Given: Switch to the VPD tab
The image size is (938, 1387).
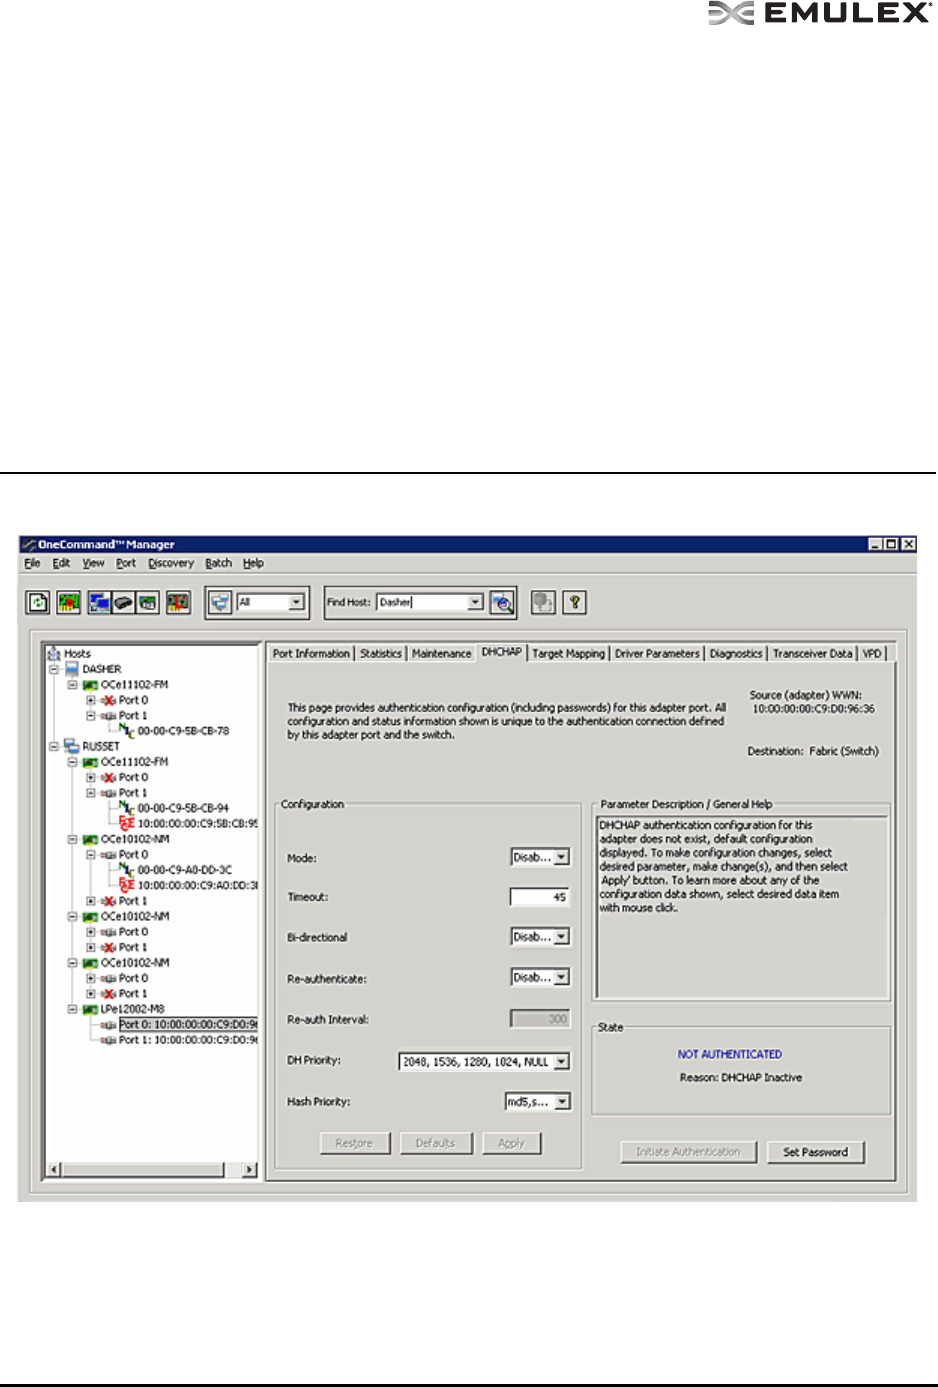Looking at the screenshot, I should [x=872, y=653].
